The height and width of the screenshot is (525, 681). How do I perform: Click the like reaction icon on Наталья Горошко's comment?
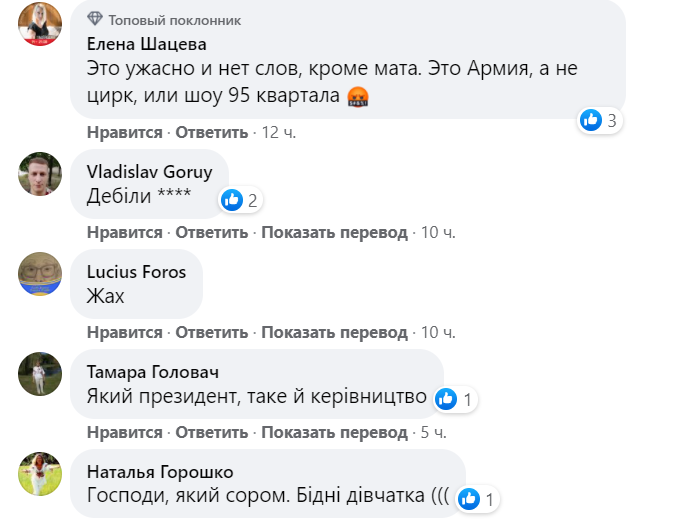point(468,499)
